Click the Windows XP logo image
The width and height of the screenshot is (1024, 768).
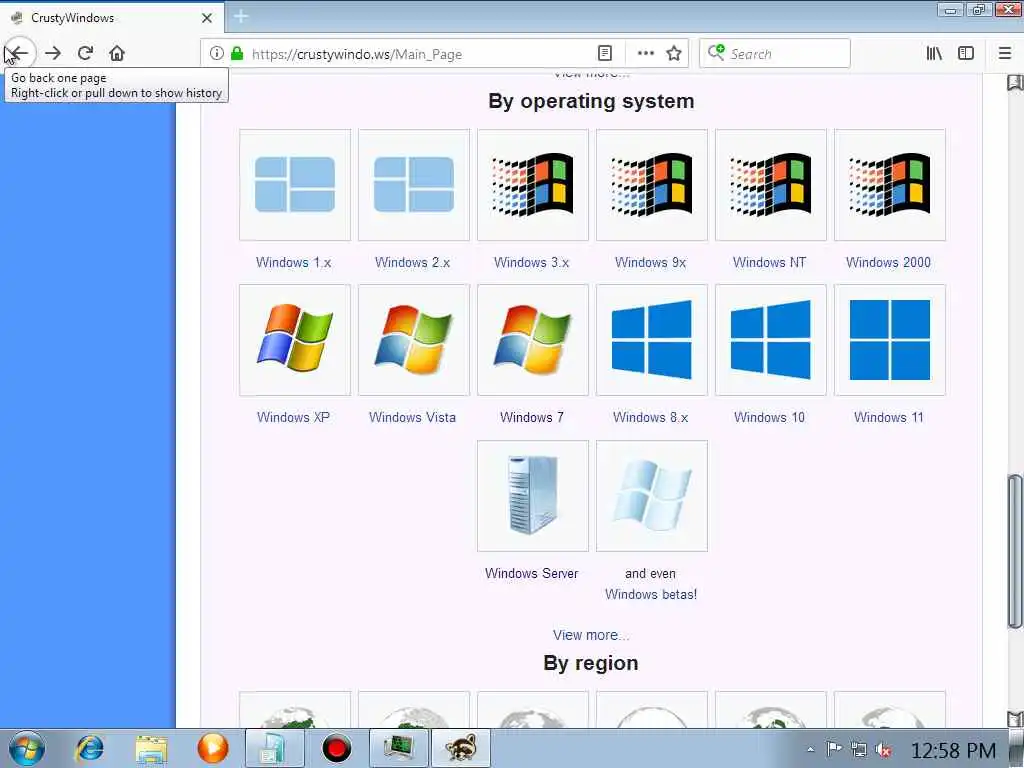295,340
